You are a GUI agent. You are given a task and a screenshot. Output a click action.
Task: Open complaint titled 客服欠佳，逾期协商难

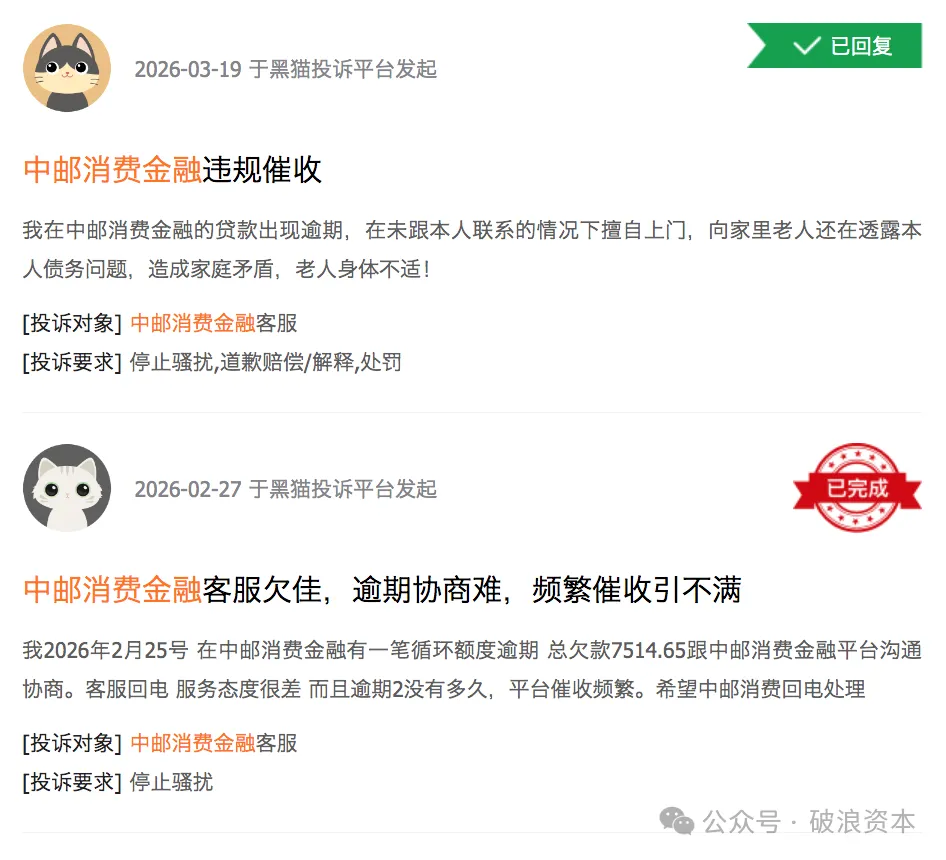[x=383, y=590]
